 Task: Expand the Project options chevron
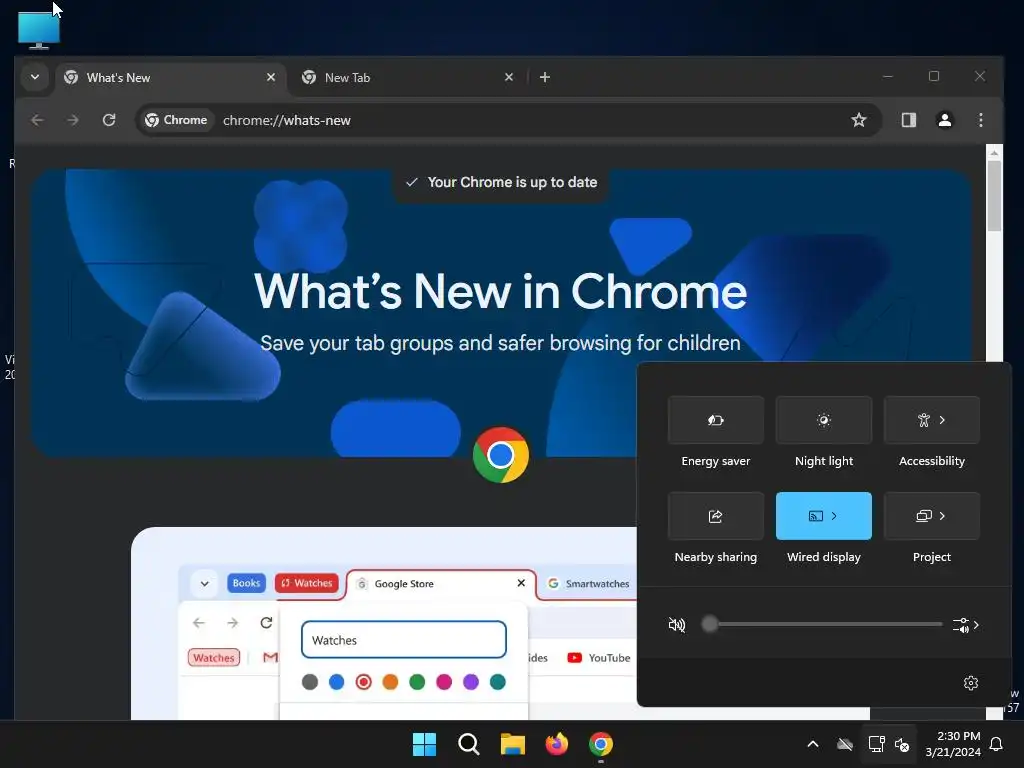(942, 516)
